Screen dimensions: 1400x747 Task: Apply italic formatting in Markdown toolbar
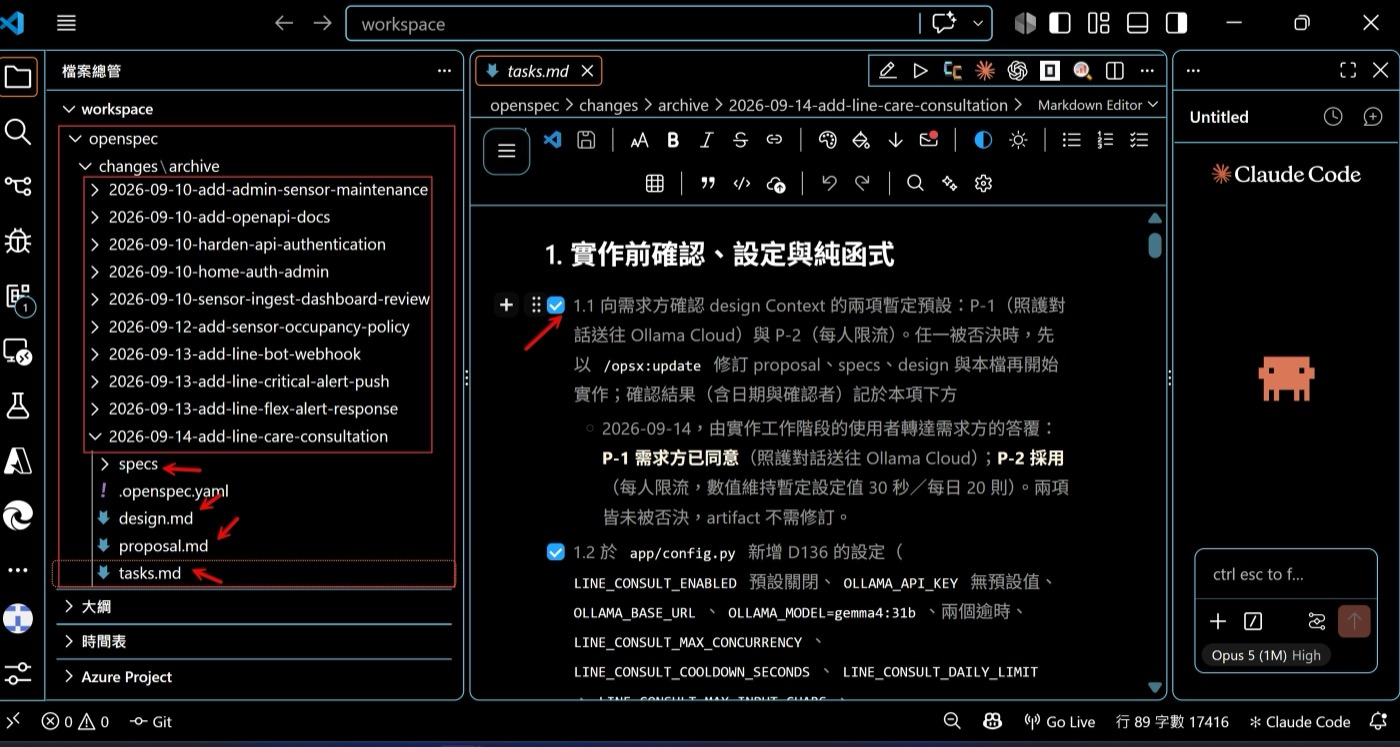tap(707, 140)
